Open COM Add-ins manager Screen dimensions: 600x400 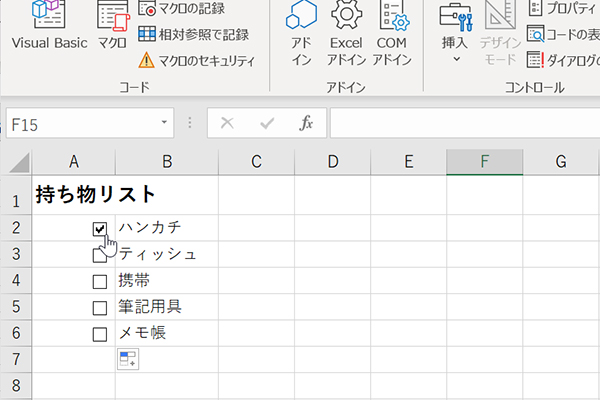(x=392, y=30)
